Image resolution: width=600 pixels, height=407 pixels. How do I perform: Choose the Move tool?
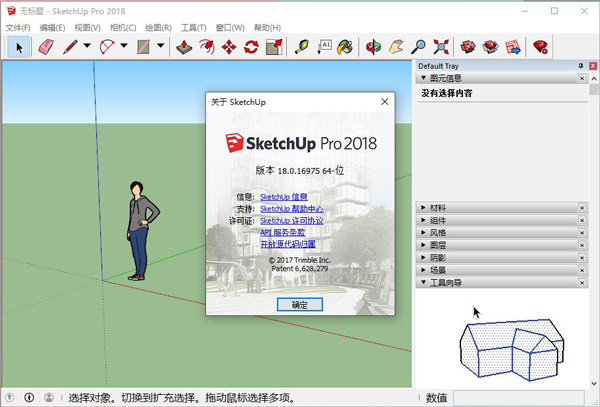pos(229,47)
